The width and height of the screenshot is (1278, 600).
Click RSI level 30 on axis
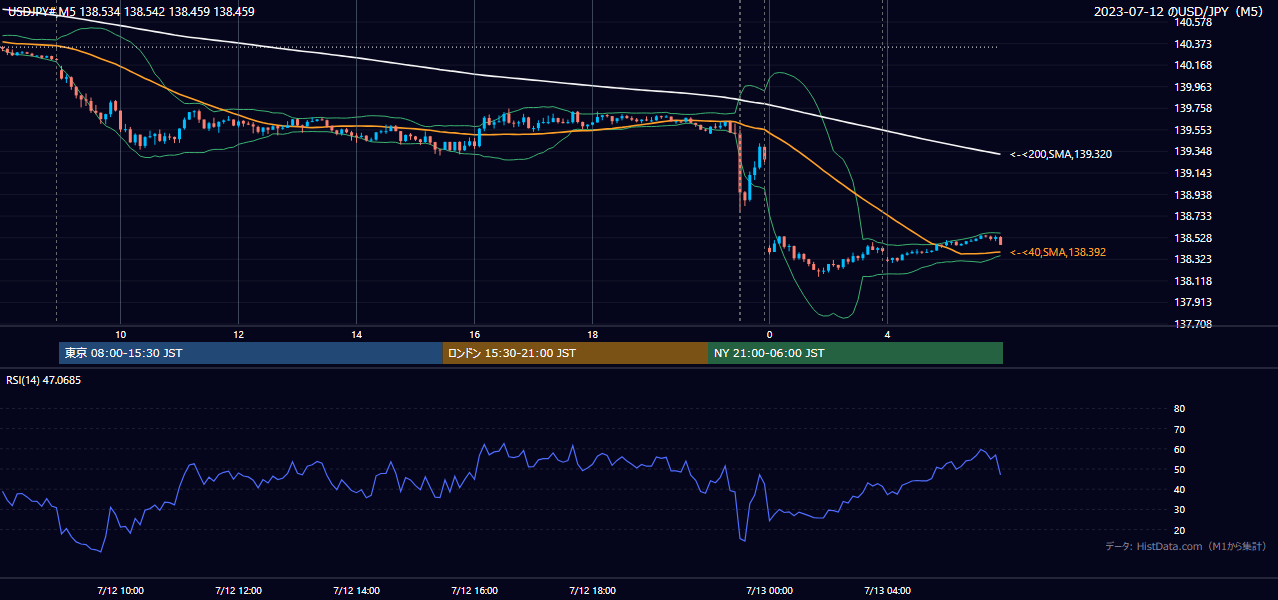(x=1179, y=509)
